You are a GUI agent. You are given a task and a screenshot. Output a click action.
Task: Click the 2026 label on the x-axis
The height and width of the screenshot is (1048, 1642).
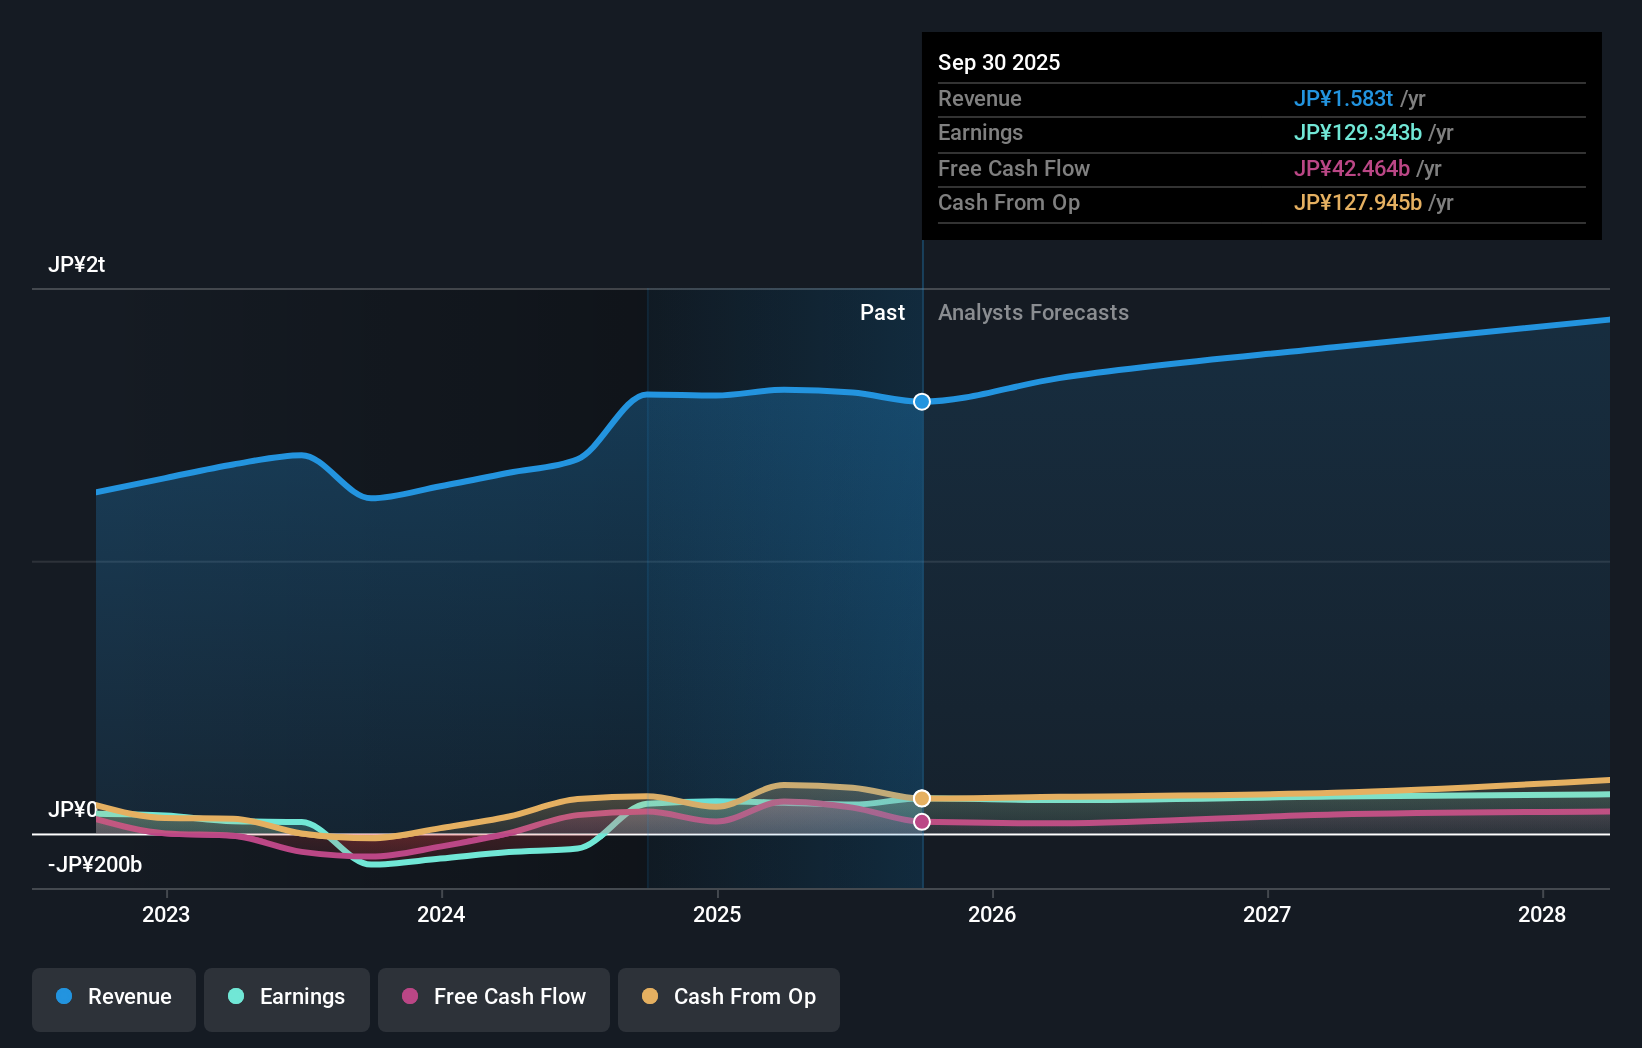(x=992, y=914)
